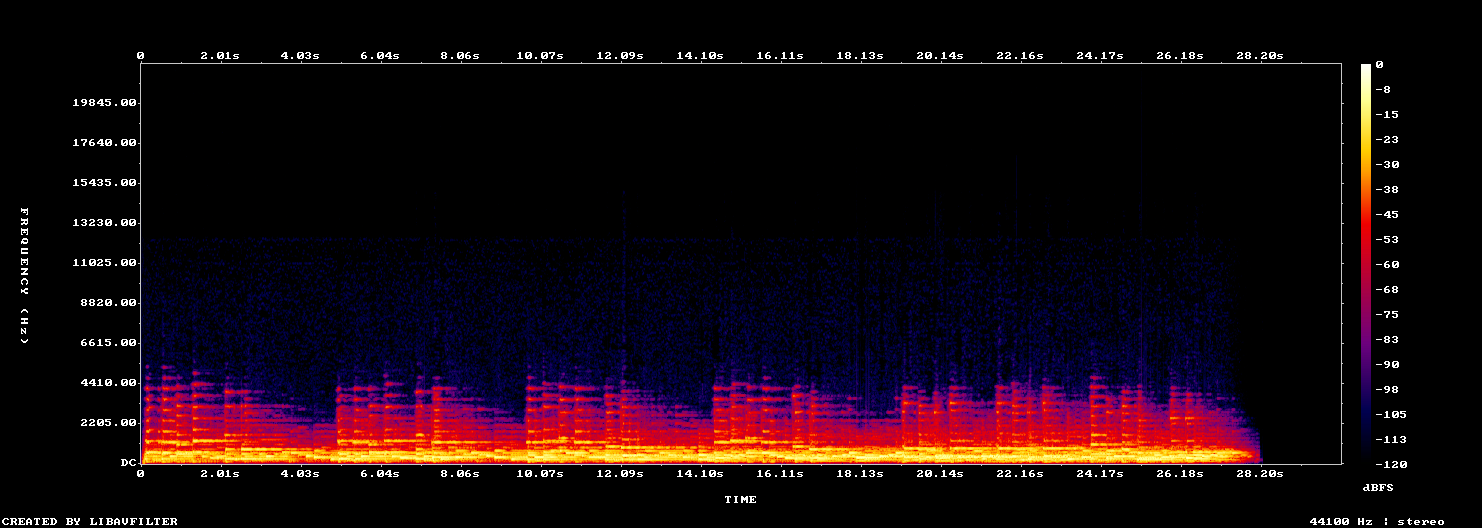Click the 44100 Hz | stereo caption
1482x528 pixels.
pos(1377,521)
